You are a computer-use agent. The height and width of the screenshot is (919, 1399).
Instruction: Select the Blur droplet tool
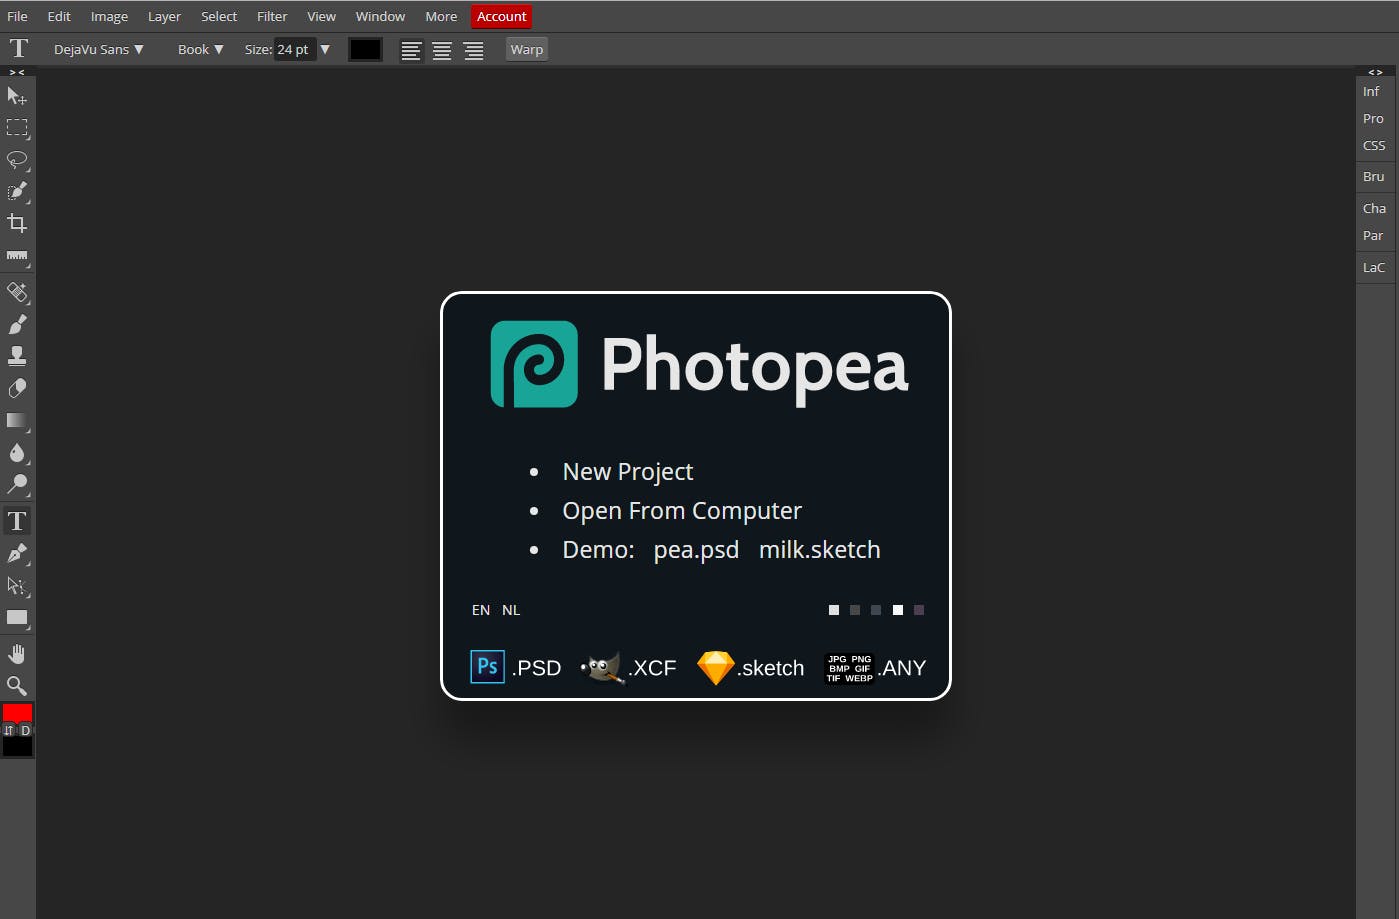pos(17,453)
